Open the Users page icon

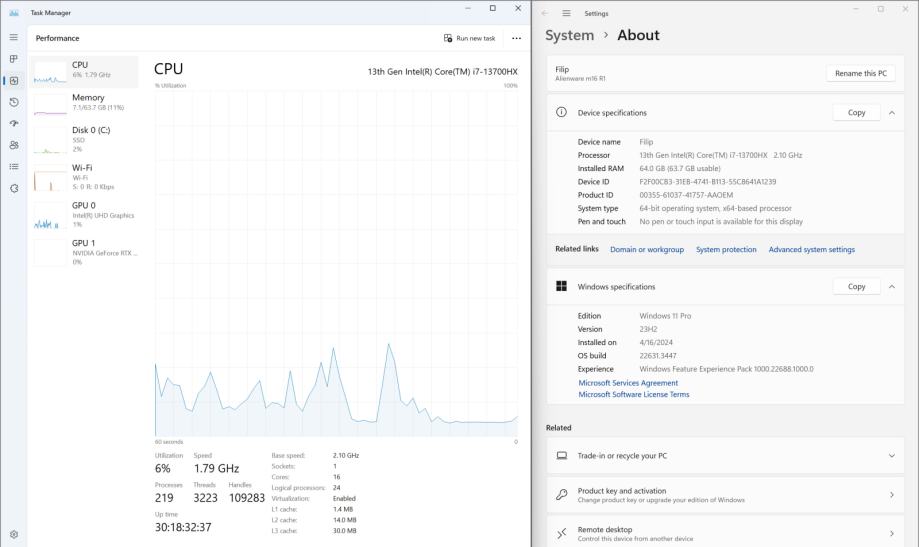point(13,145)
